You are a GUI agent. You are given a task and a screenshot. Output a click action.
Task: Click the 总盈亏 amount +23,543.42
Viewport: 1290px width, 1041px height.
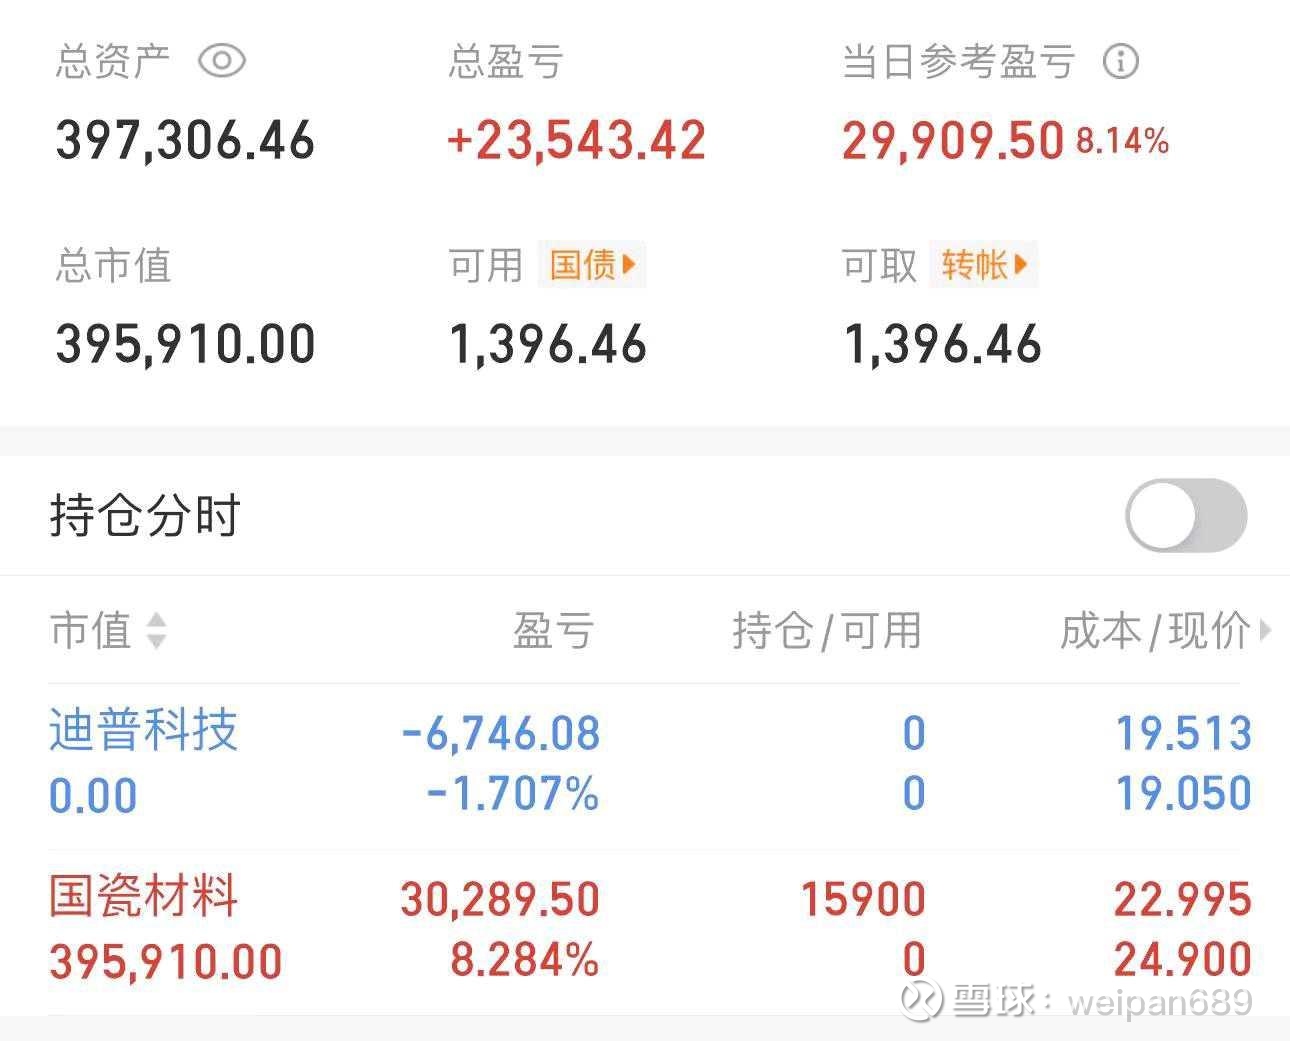click(576, 140)
